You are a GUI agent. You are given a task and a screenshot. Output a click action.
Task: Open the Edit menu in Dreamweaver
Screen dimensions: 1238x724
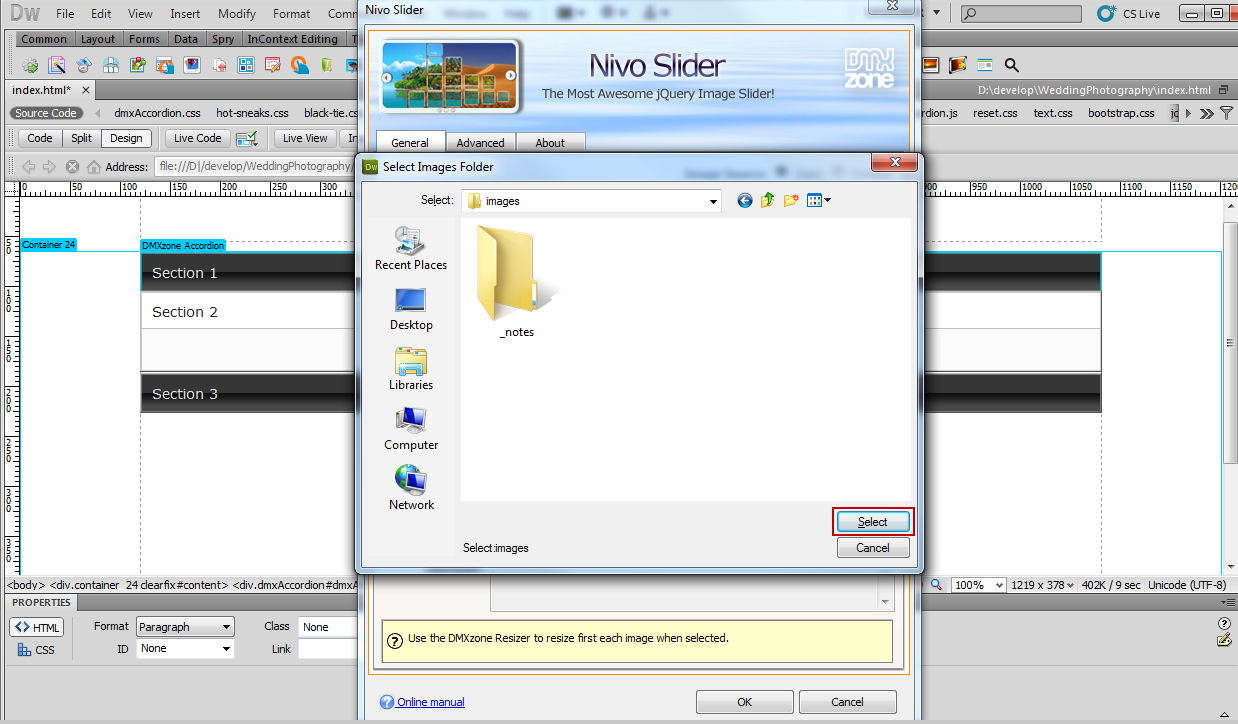pyautogui.click(x=101, y=14)
